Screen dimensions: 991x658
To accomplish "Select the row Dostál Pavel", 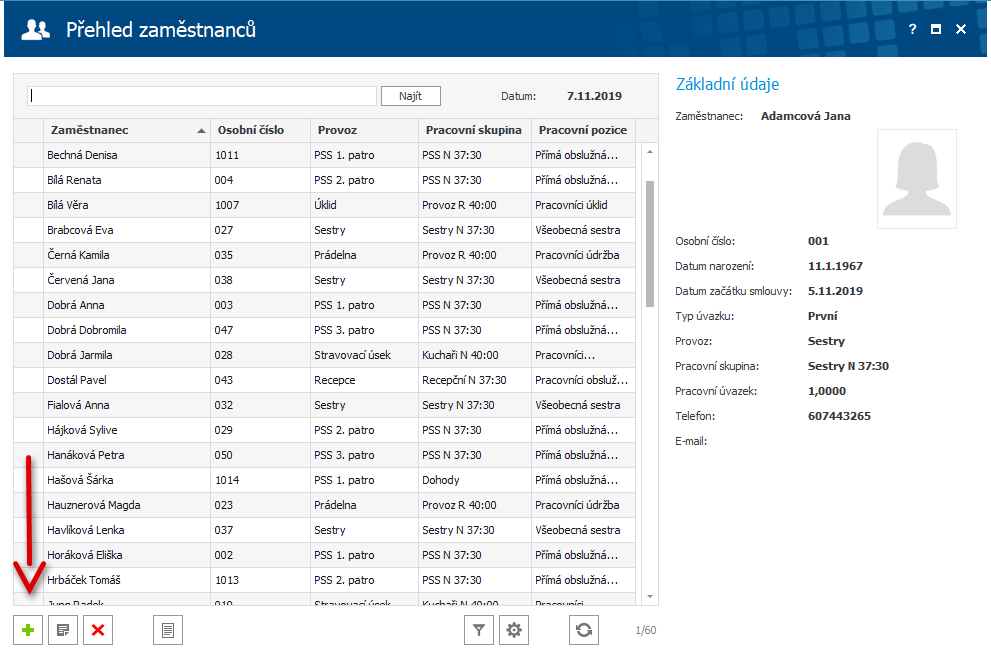I will tap(324, 380).
